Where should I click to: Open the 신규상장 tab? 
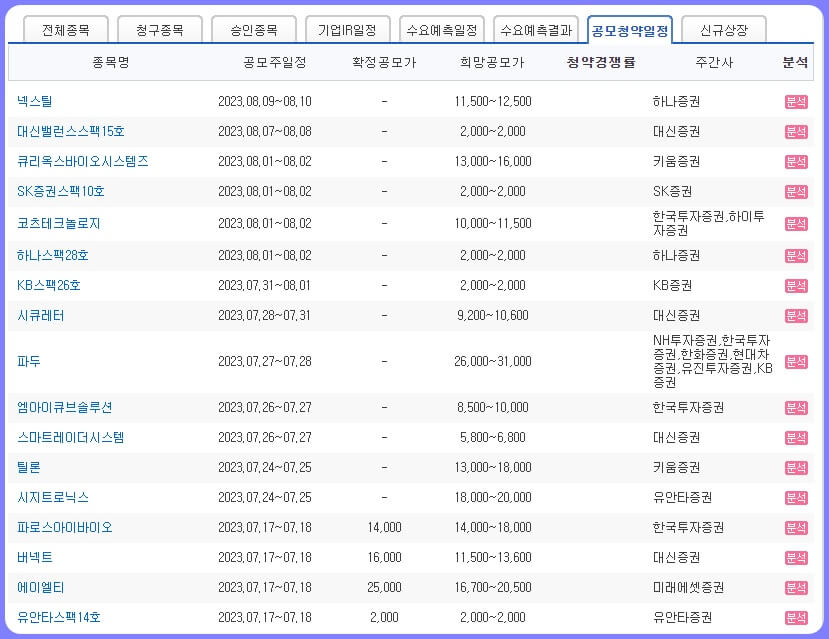[724, 30]
